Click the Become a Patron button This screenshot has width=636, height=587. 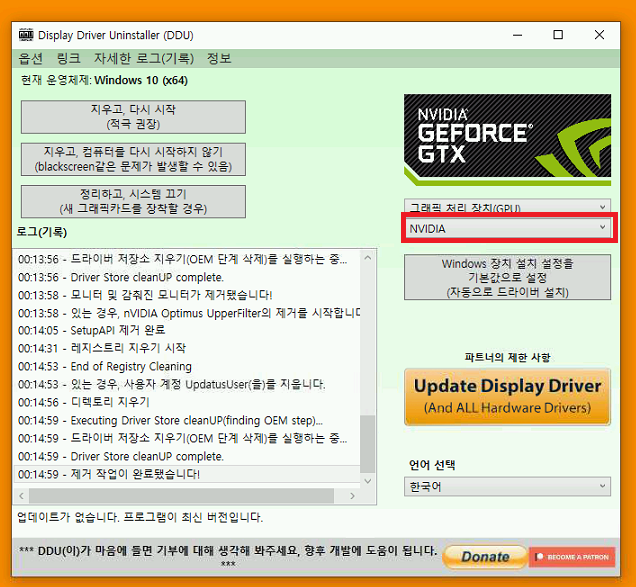(572, 557)
